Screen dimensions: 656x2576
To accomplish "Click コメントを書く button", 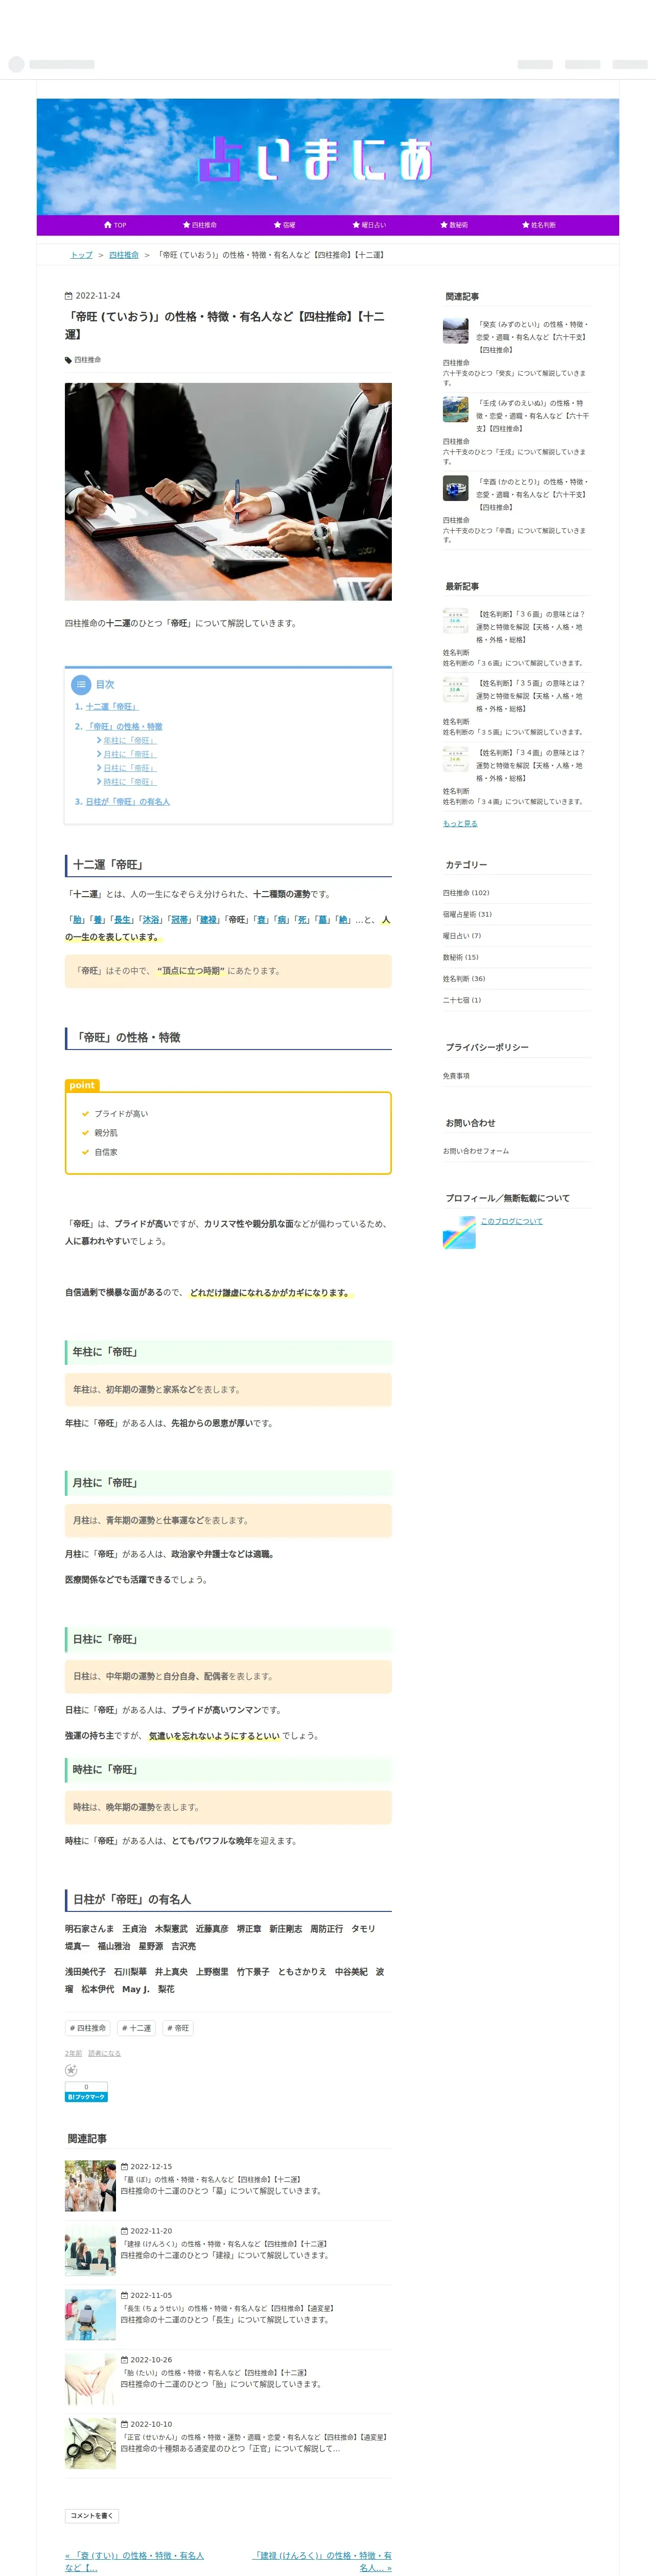I will click(x=92, y=2516).
